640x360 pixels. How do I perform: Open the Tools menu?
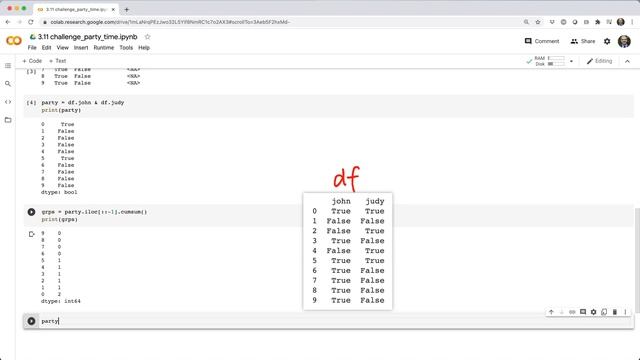click(x=126, y=48)
